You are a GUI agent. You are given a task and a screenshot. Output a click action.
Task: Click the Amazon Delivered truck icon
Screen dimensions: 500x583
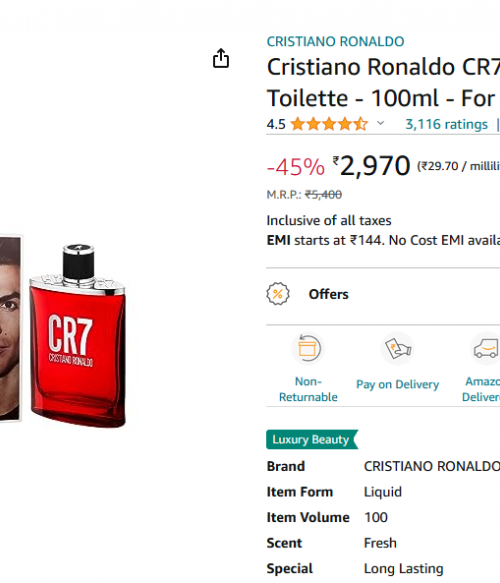pos(485,348)
